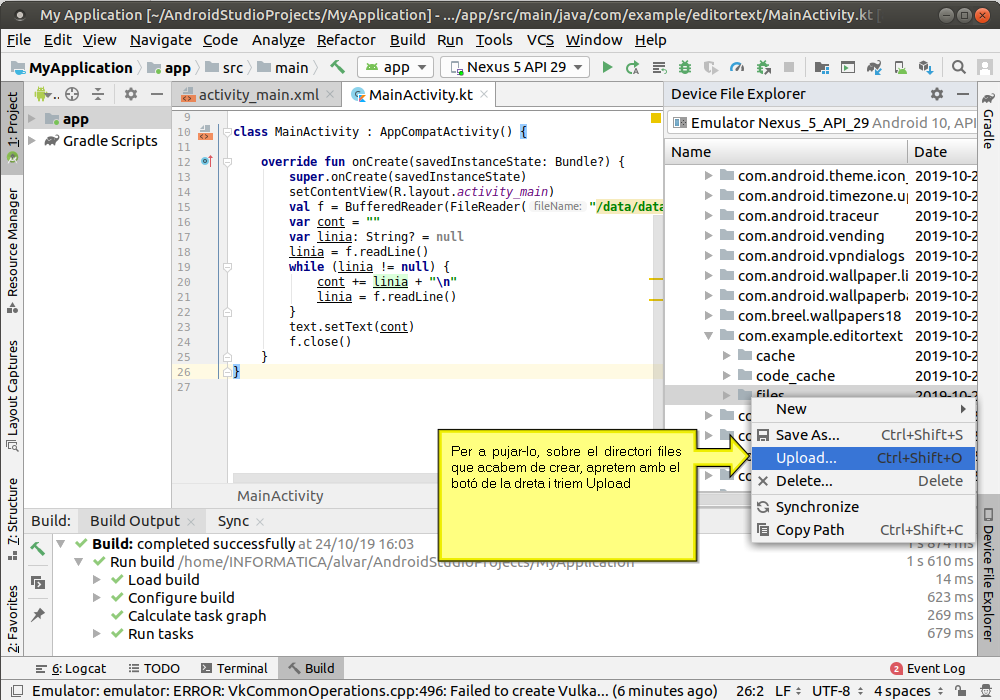Open the emulator device selection combo box

[x=823, y=122]
